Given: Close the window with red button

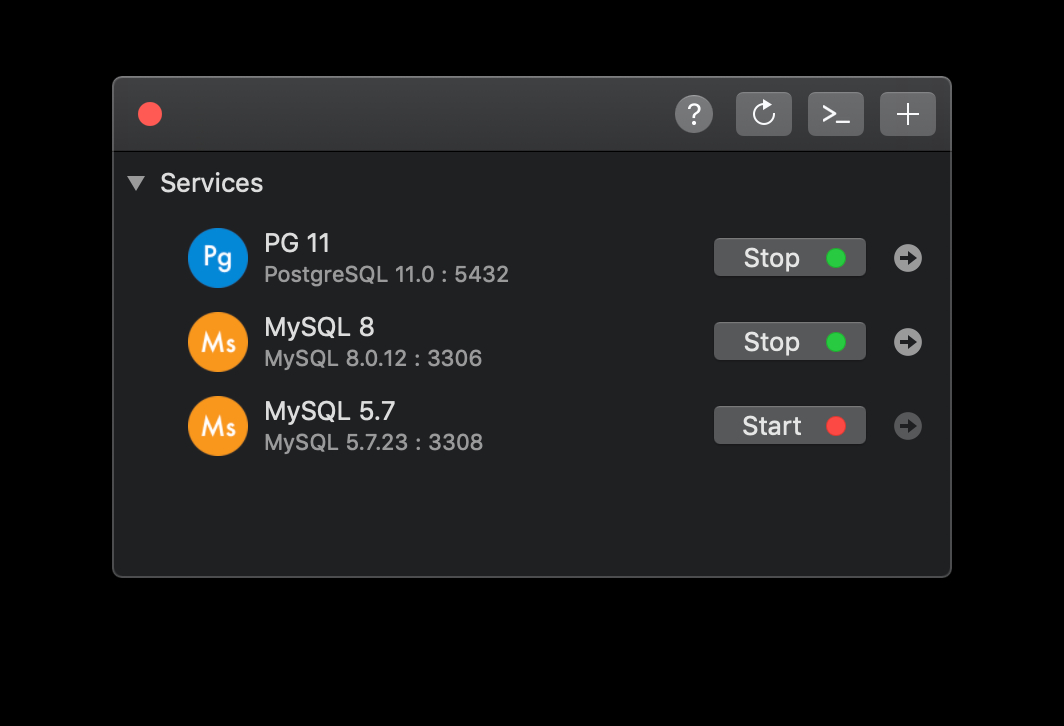Looking at the screenshot, I should [150, 114].
